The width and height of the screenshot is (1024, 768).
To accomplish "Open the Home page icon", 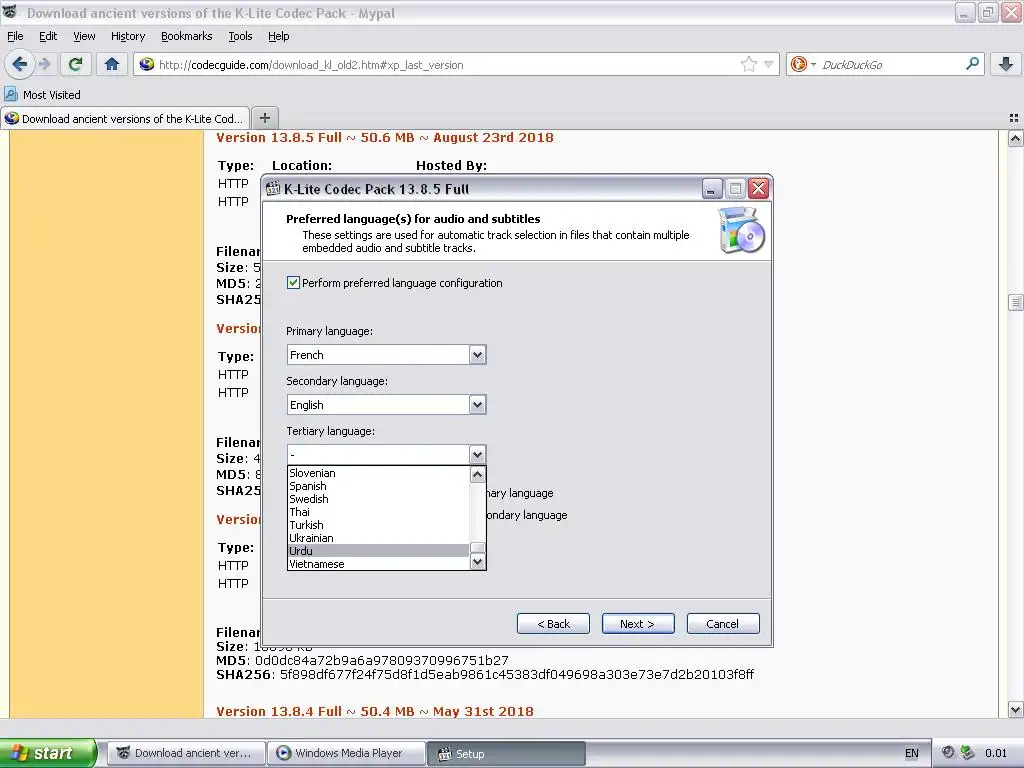I will tap(112, 64).
